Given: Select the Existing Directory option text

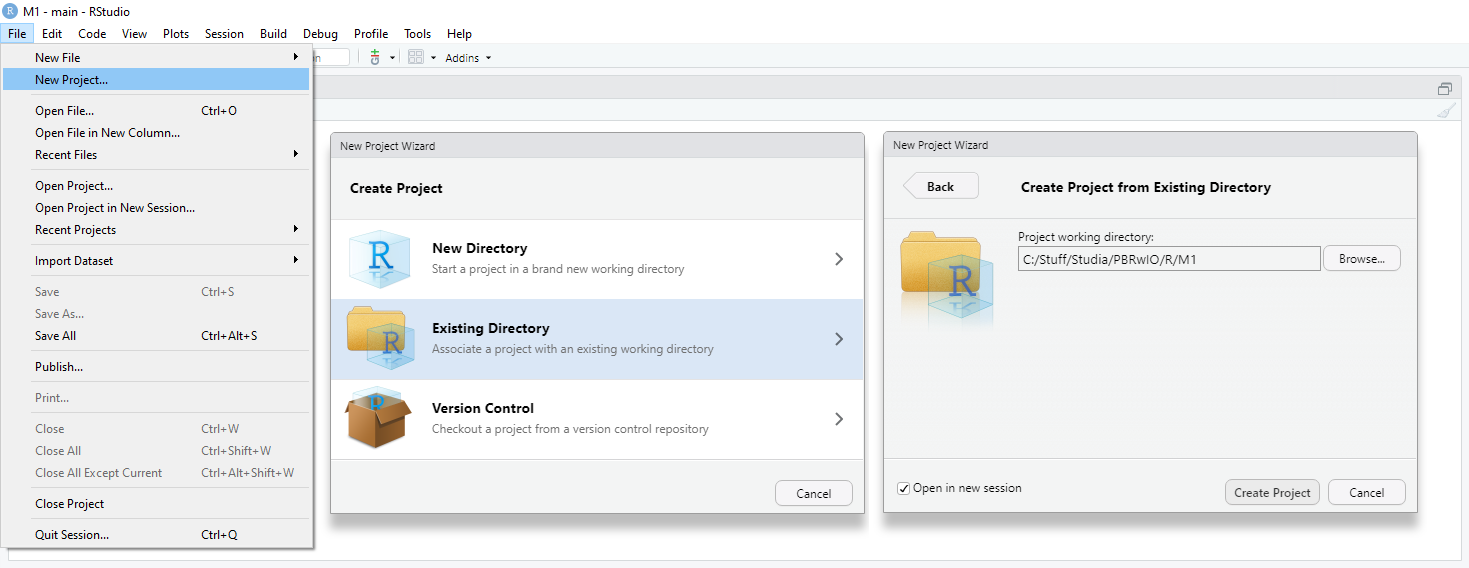Looking at the screenshot, I should 490,328.
